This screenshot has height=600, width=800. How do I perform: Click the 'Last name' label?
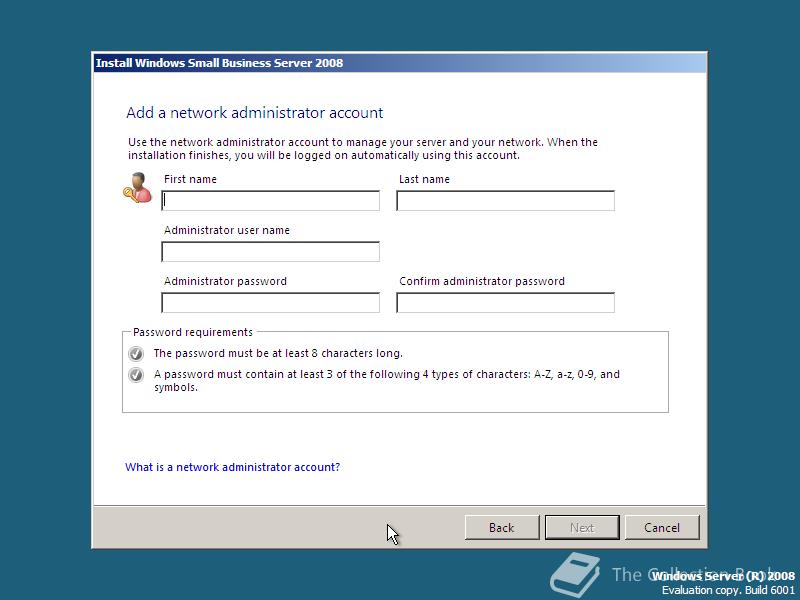click(424, 179)
